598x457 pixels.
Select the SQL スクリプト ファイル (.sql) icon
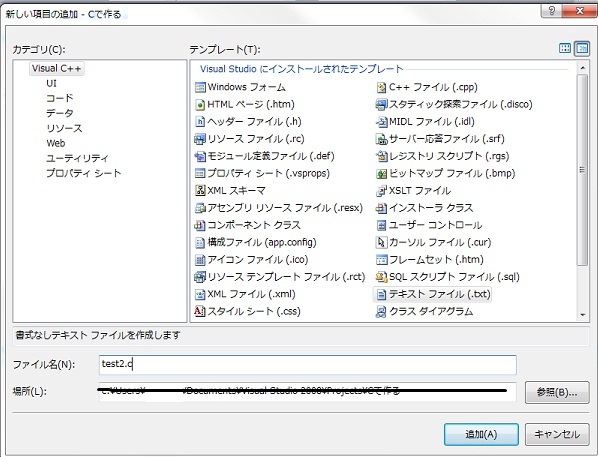[381, 277]
